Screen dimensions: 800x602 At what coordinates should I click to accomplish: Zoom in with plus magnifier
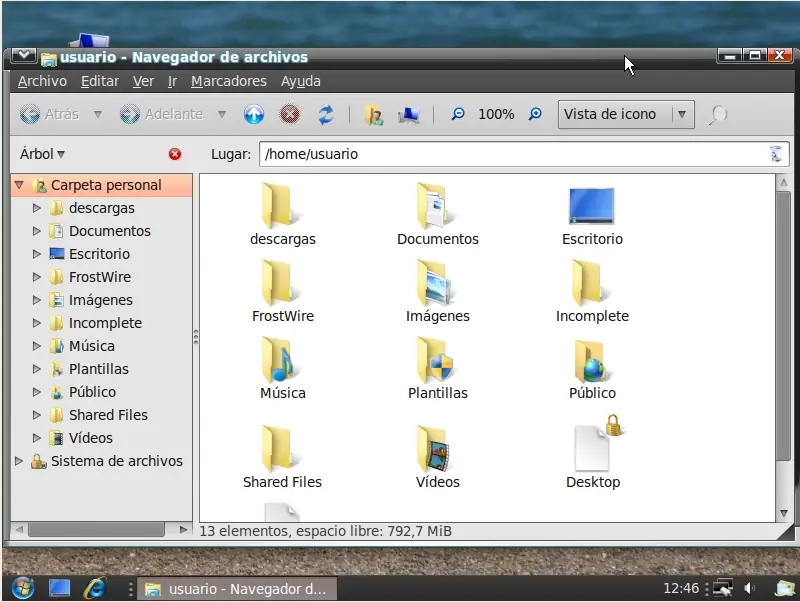tap(535, 114)
